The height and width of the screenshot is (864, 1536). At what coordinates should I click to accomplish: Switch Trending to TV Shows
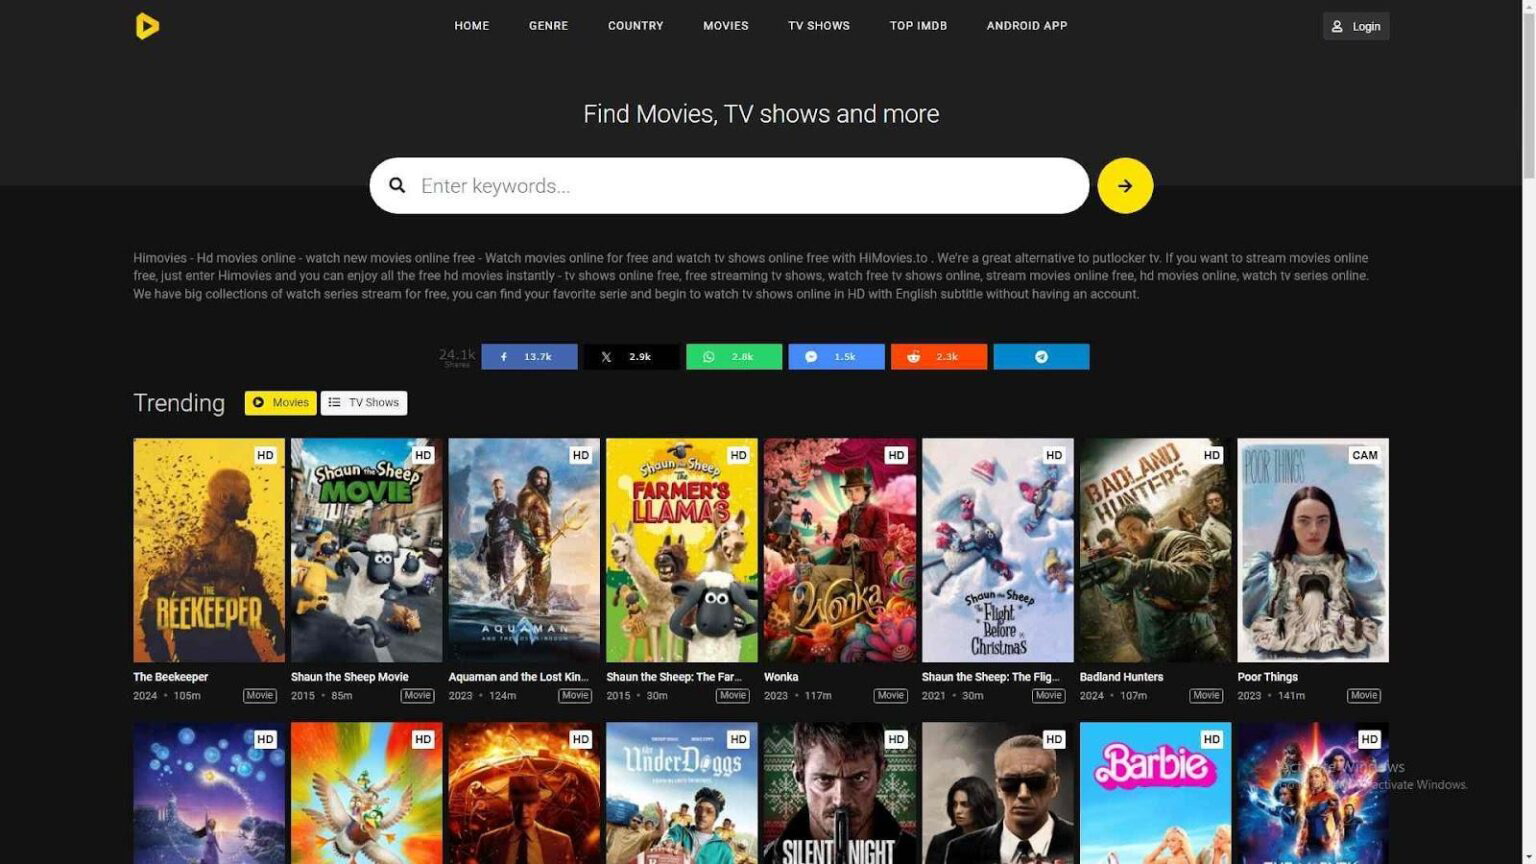click(364, 403)
